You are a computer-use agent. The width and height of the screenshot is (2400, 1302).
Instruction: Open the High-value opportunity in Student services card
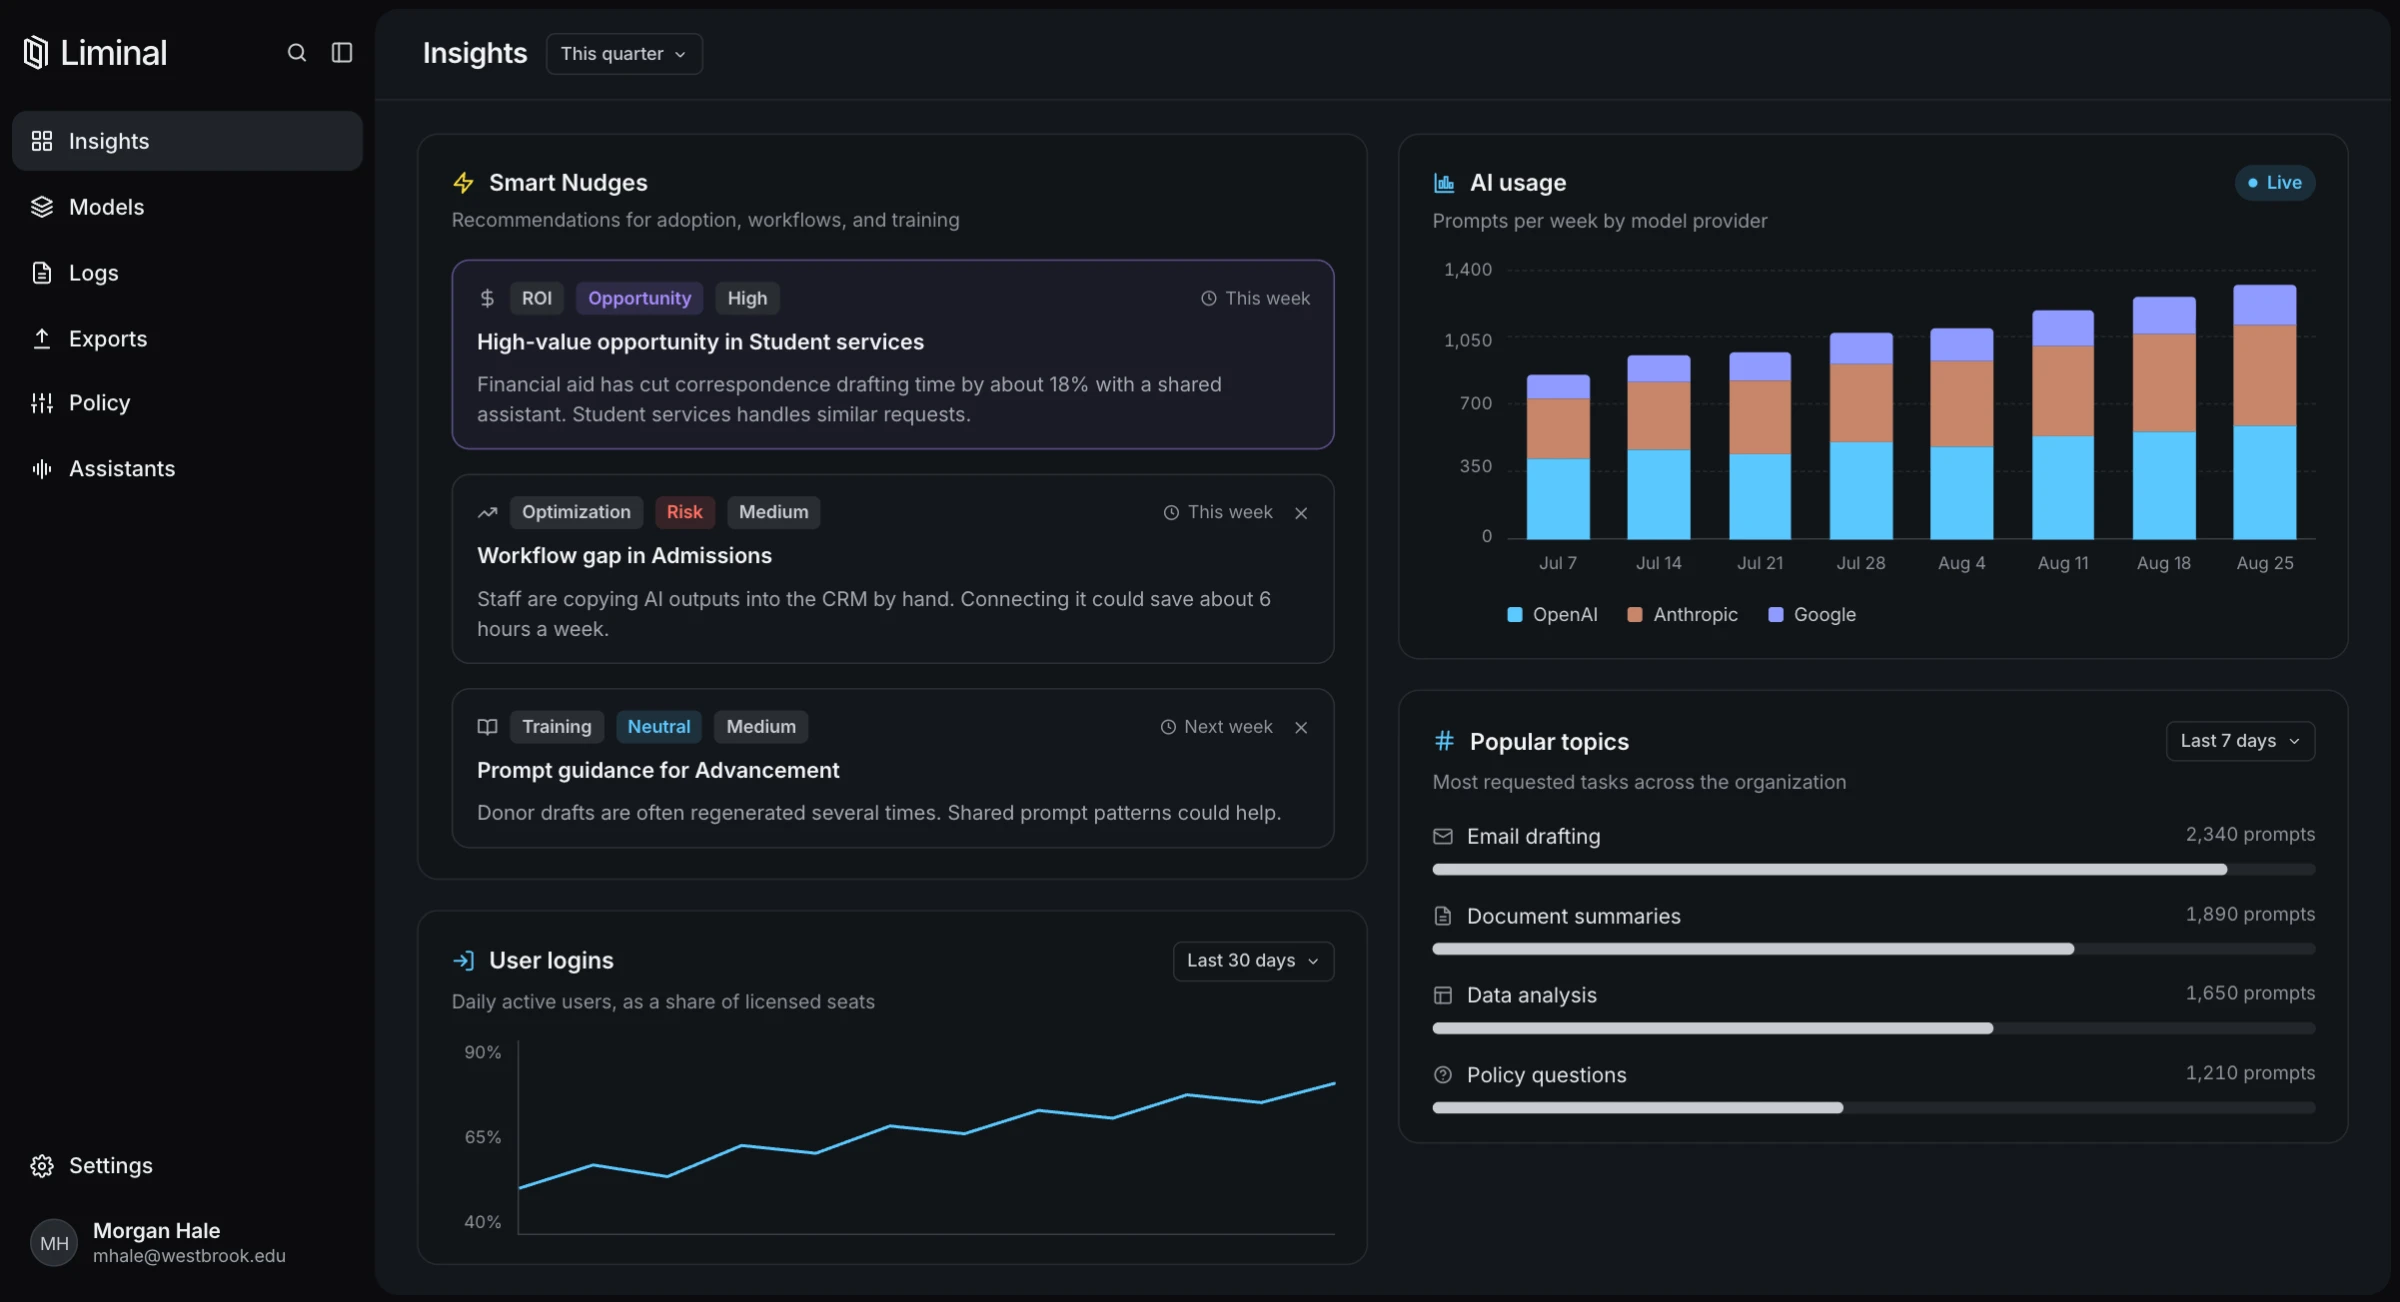[x=893, y=355]
